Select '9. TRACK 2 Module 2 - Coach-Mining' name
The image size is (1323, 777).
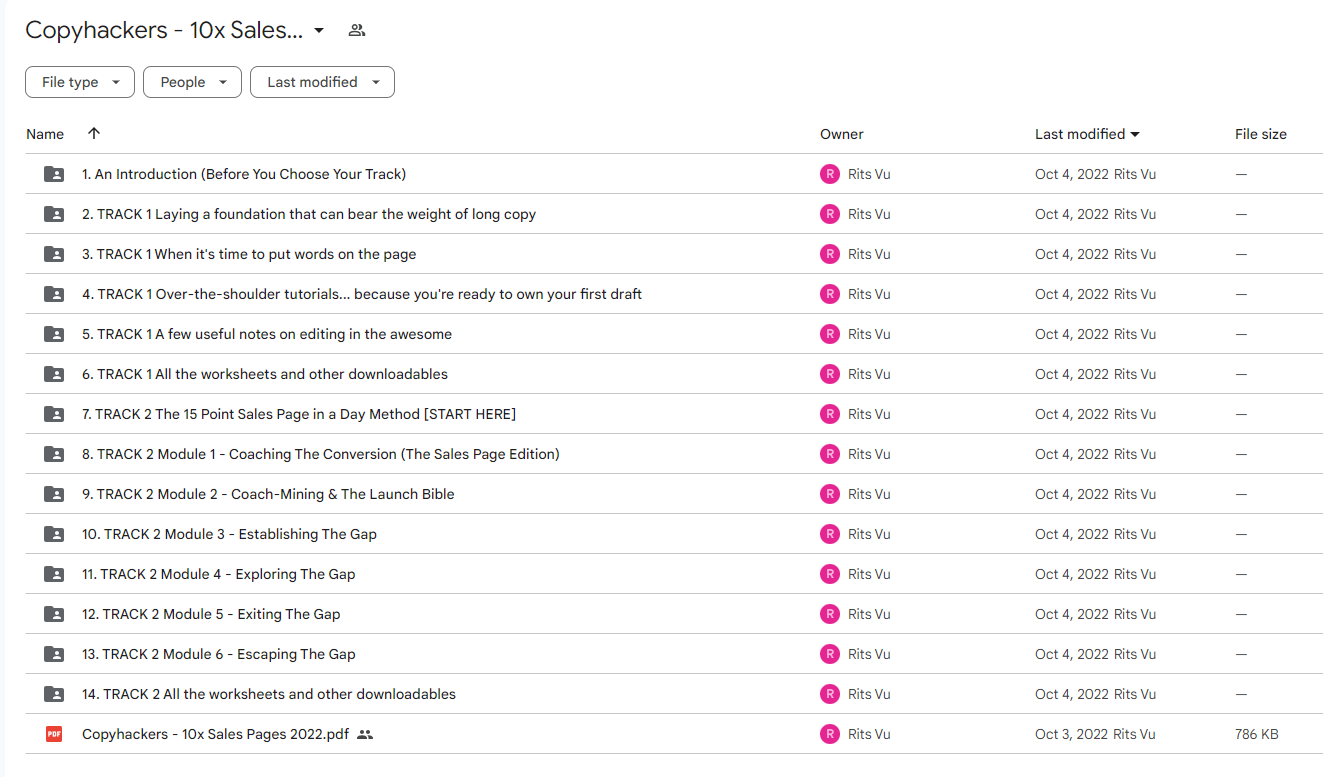[268, 494]
